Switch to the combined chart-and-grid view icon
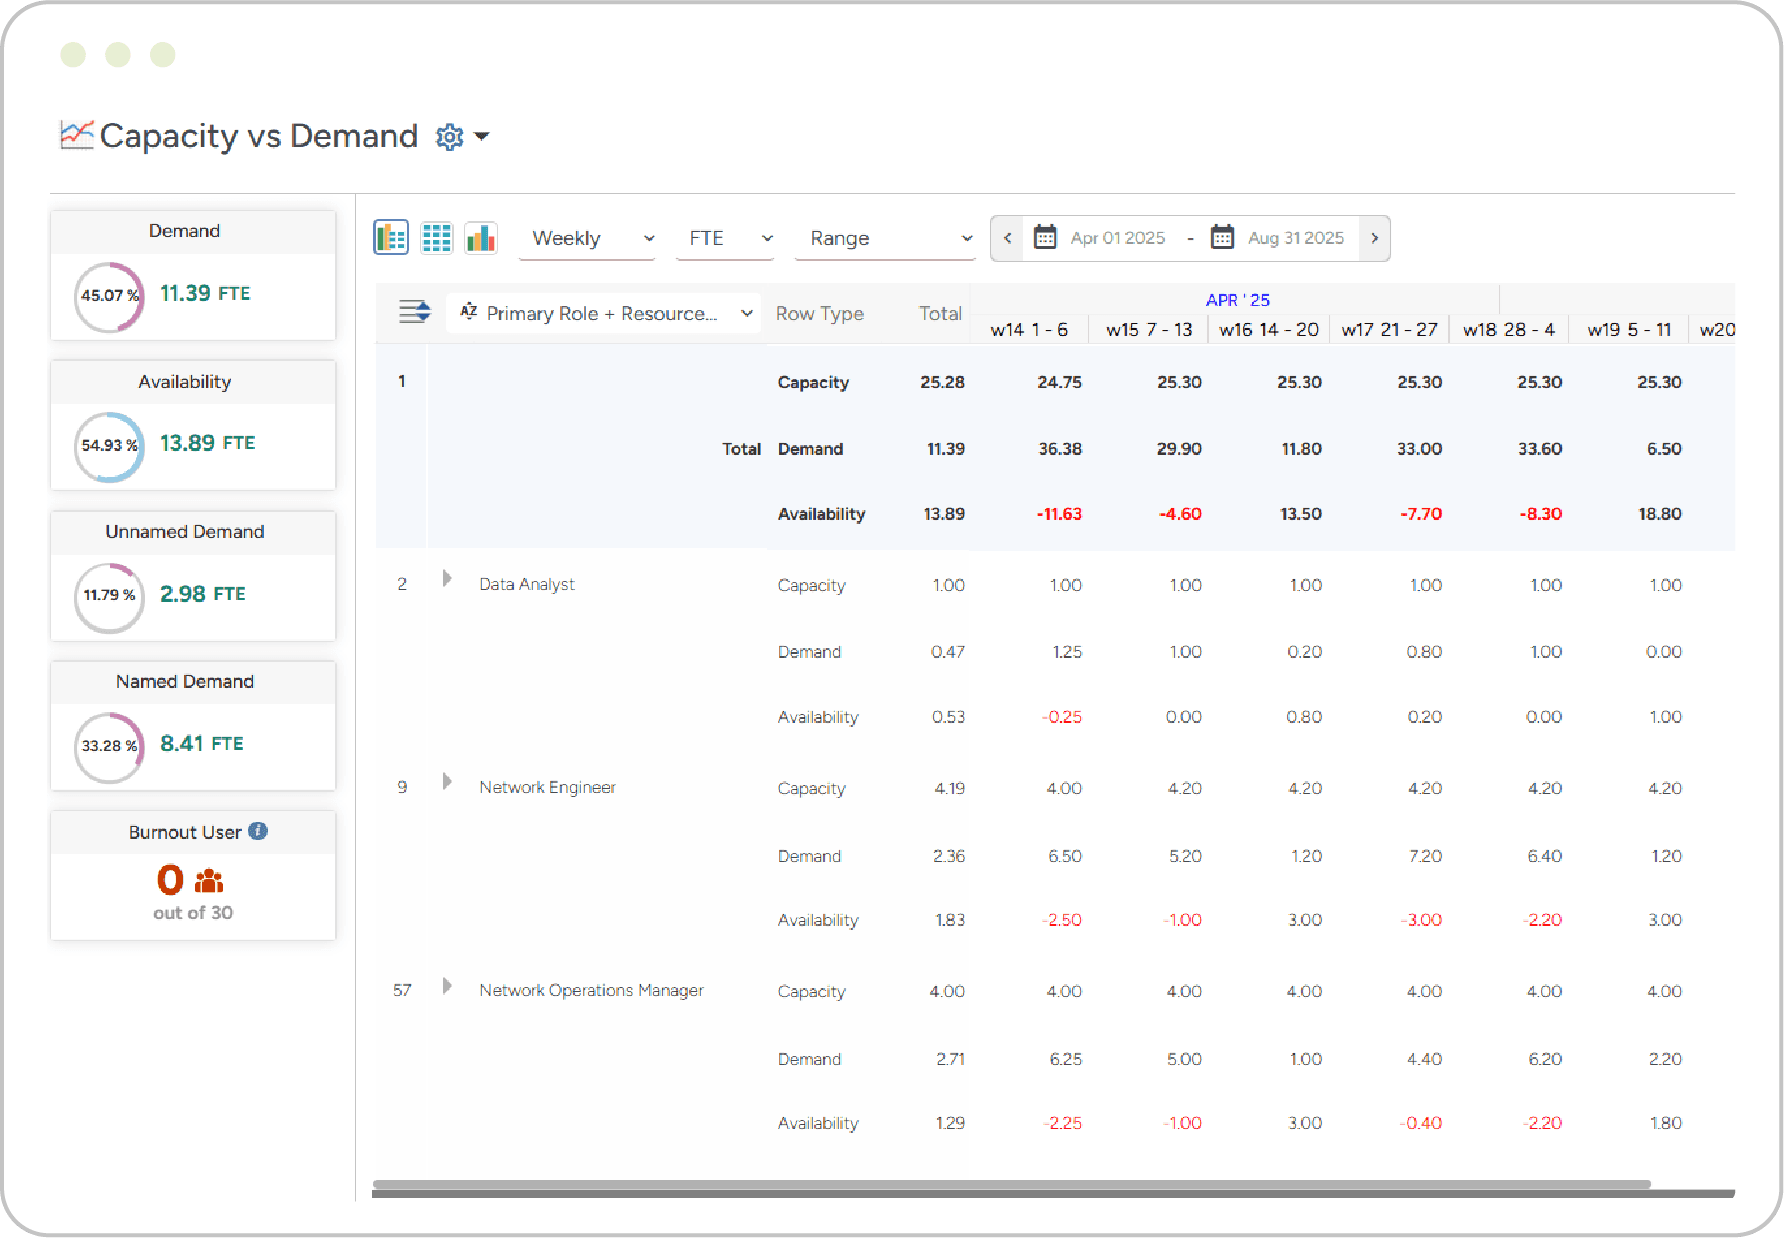 coord(391,238)
